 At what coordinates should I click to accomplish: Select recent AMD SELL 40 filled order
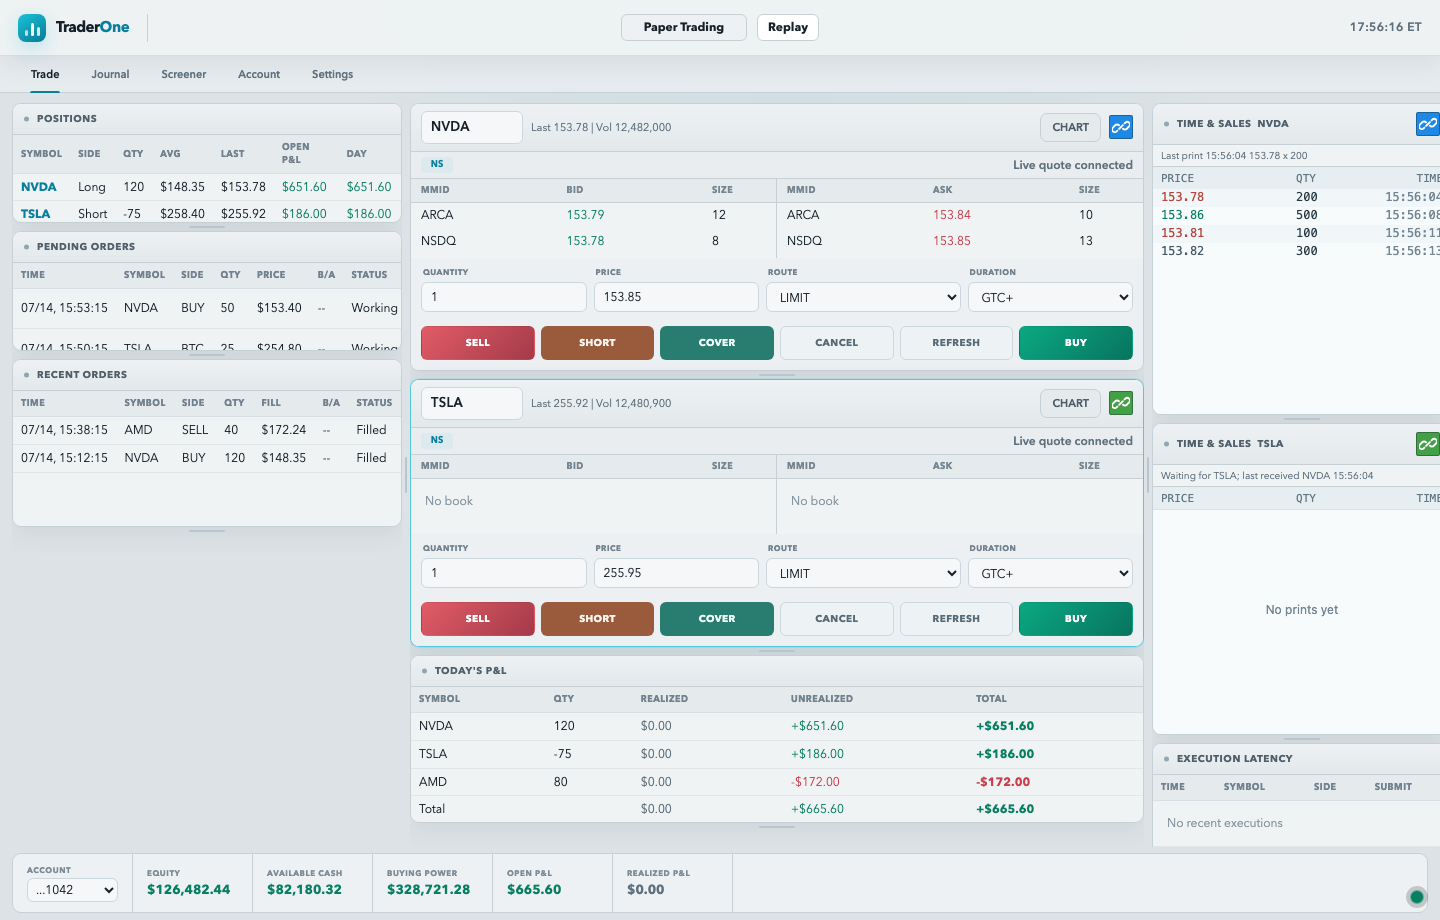[x=207, y=430]
